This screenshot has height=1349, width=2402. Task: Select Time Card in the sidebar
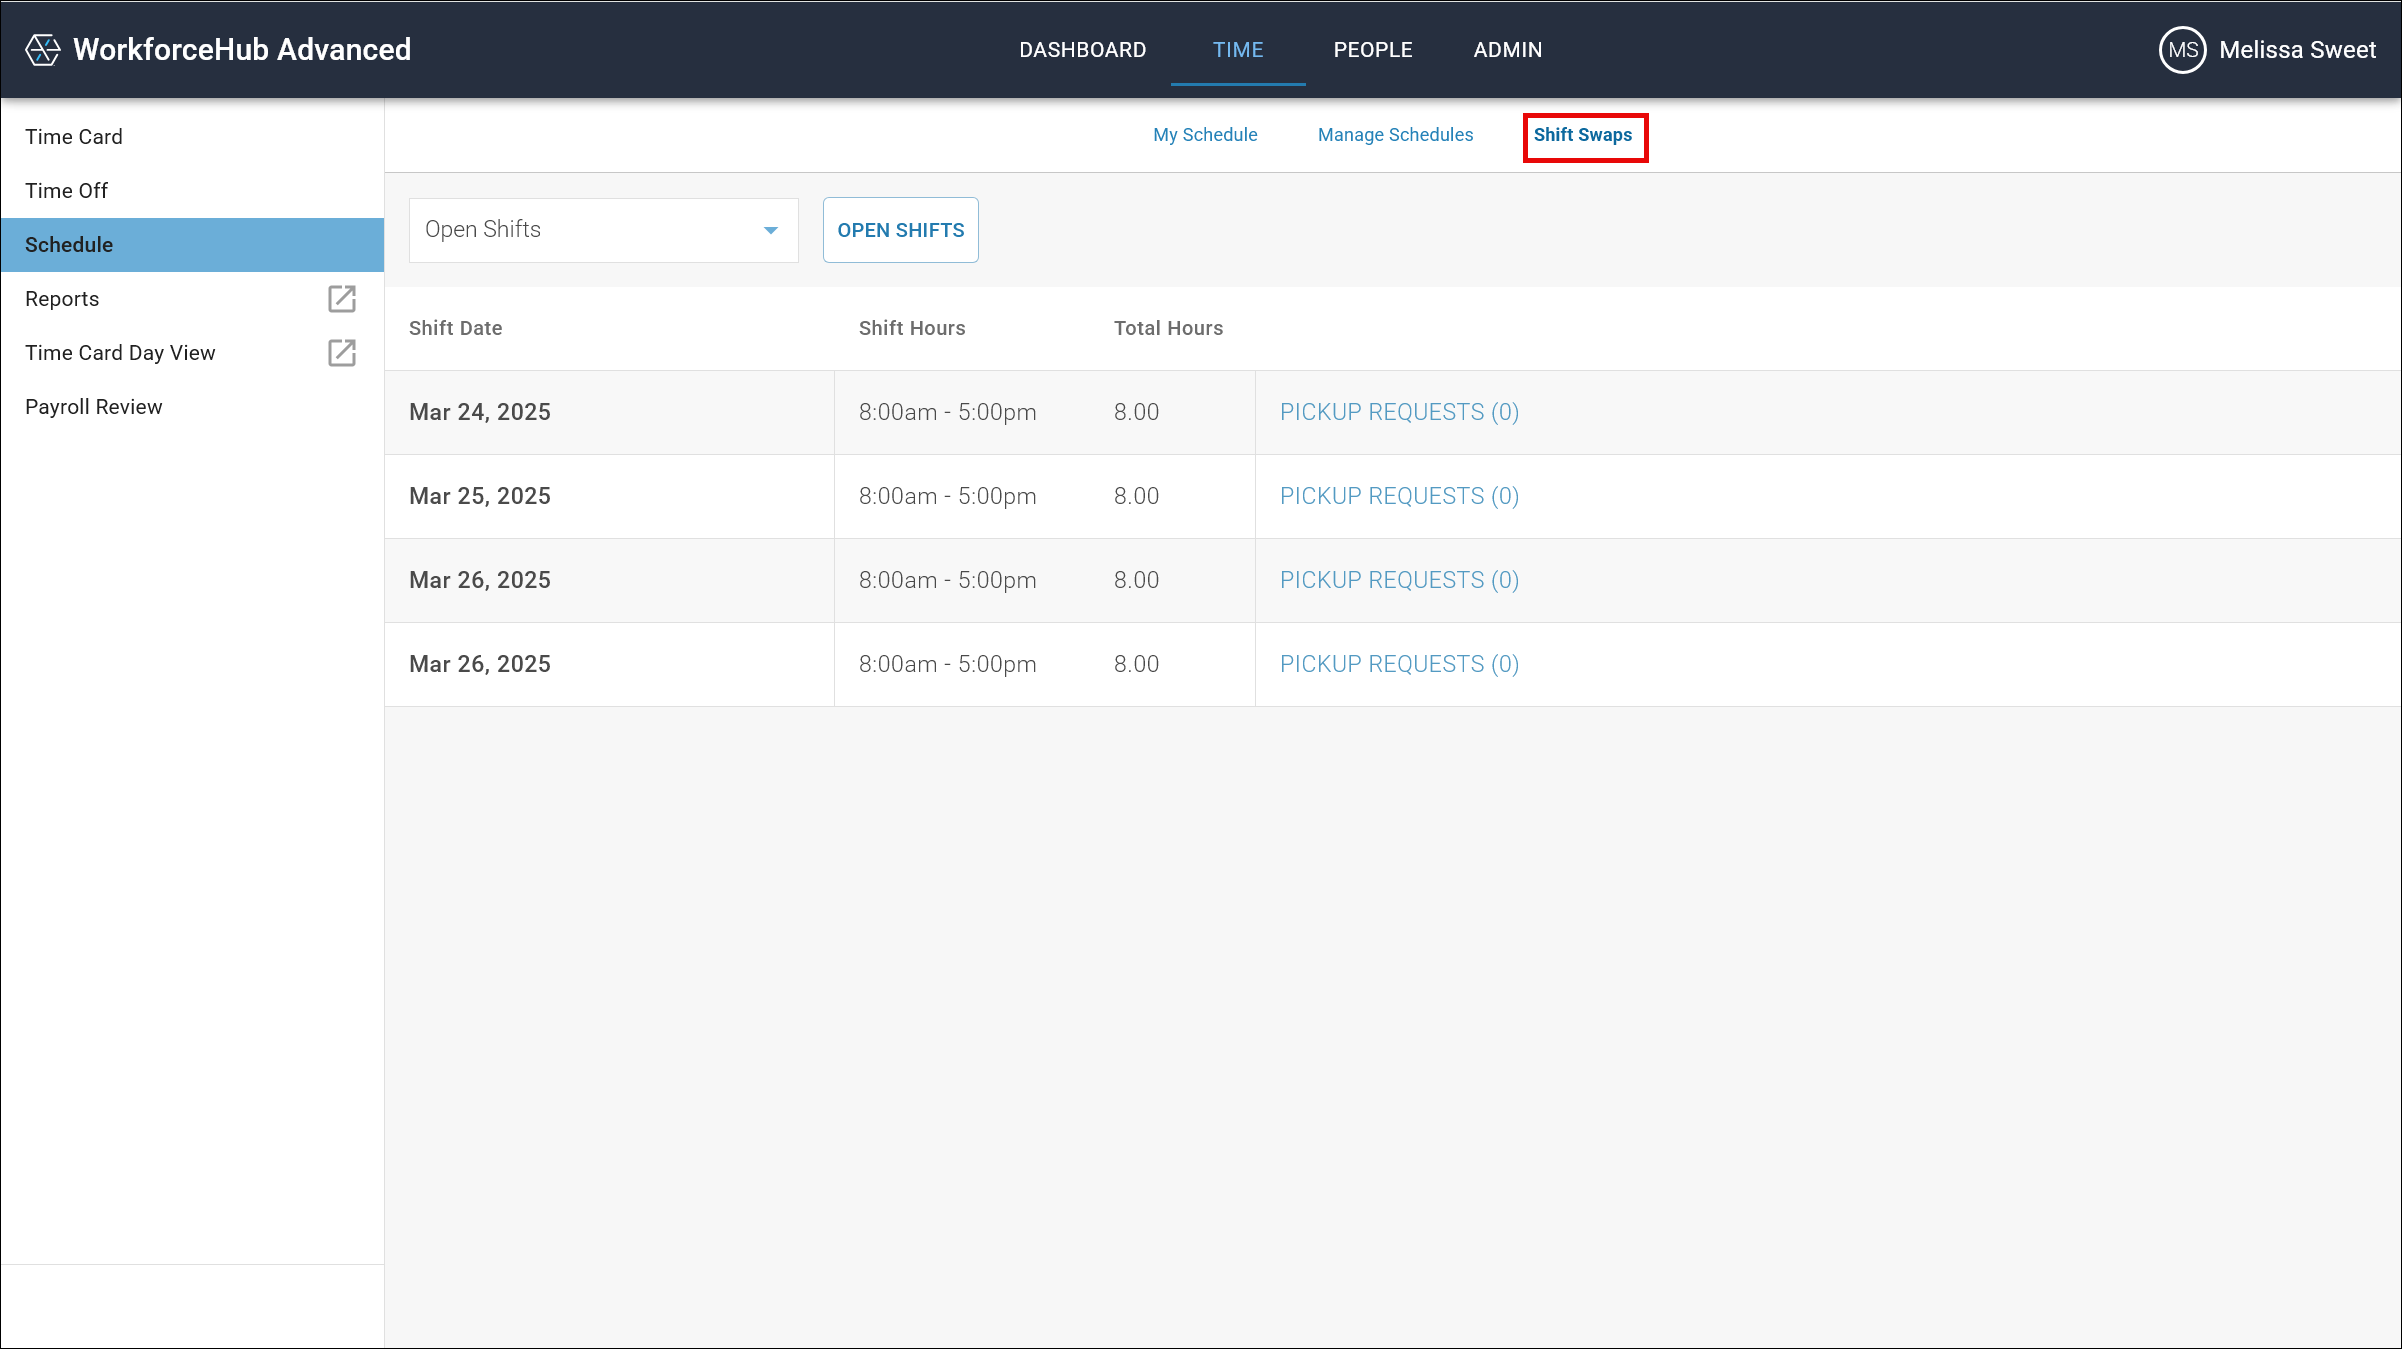pos(74,136)
